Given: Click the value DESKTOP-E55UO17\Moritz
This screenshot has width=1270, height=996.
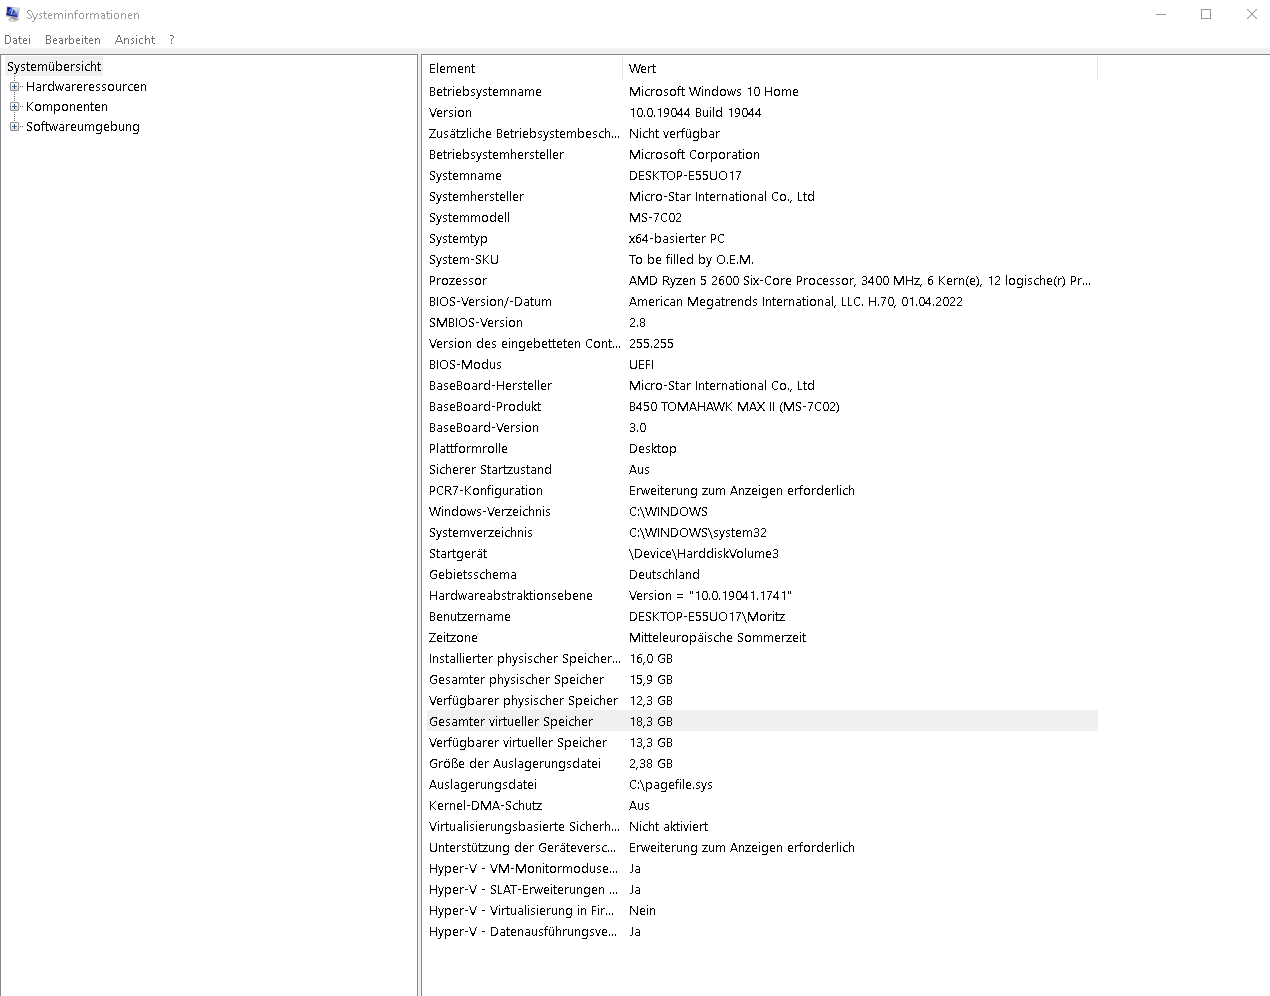Looking at the screenshot, I should pos(707,617).
